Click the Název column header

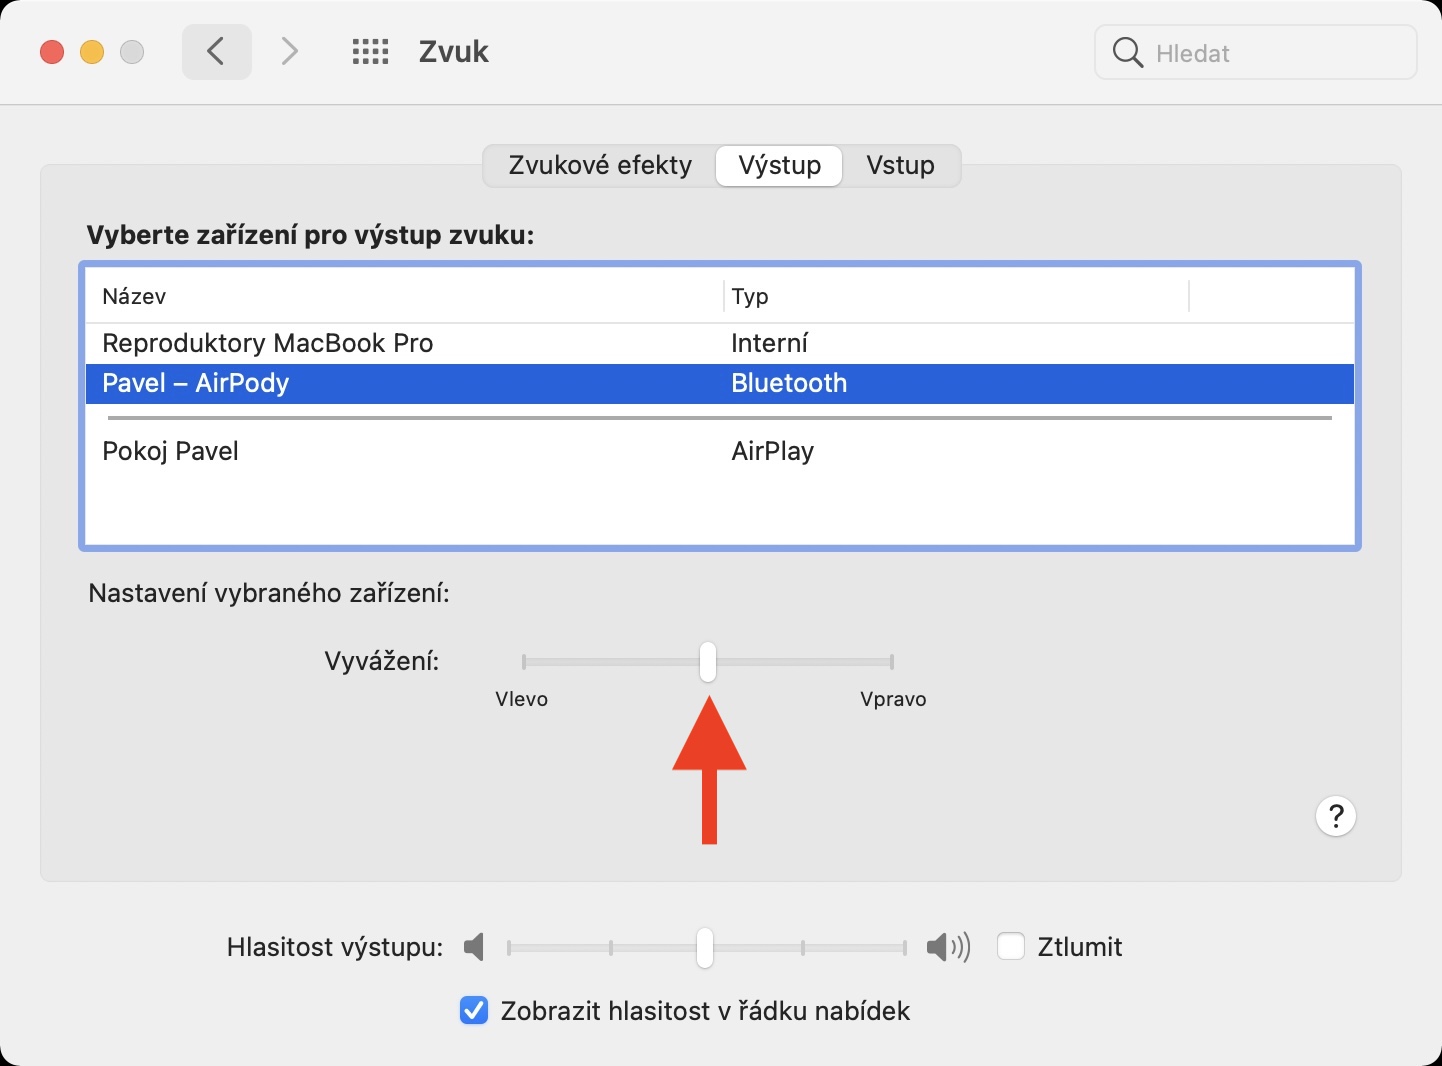click(x=134, y=296)
